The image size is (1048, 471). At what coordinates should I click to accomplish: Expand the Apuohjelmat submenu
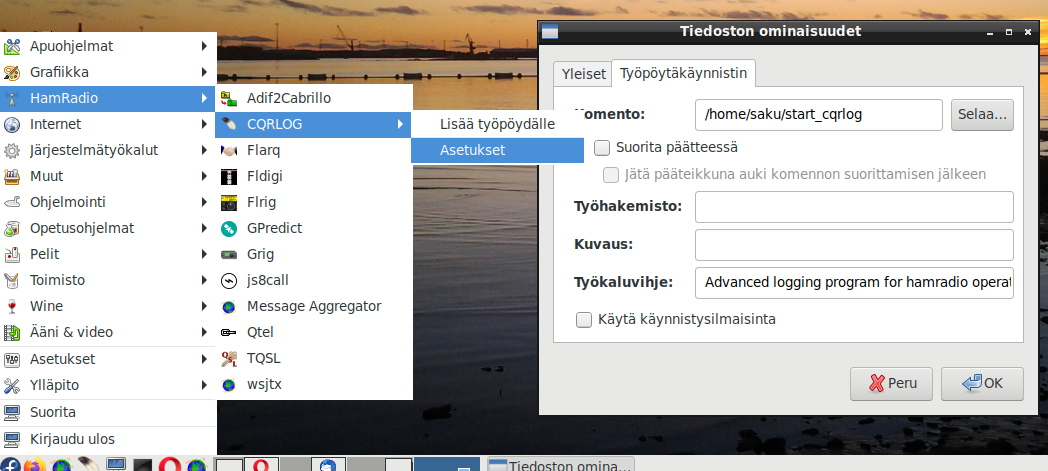pyautogui.click(x=108, y=46)
